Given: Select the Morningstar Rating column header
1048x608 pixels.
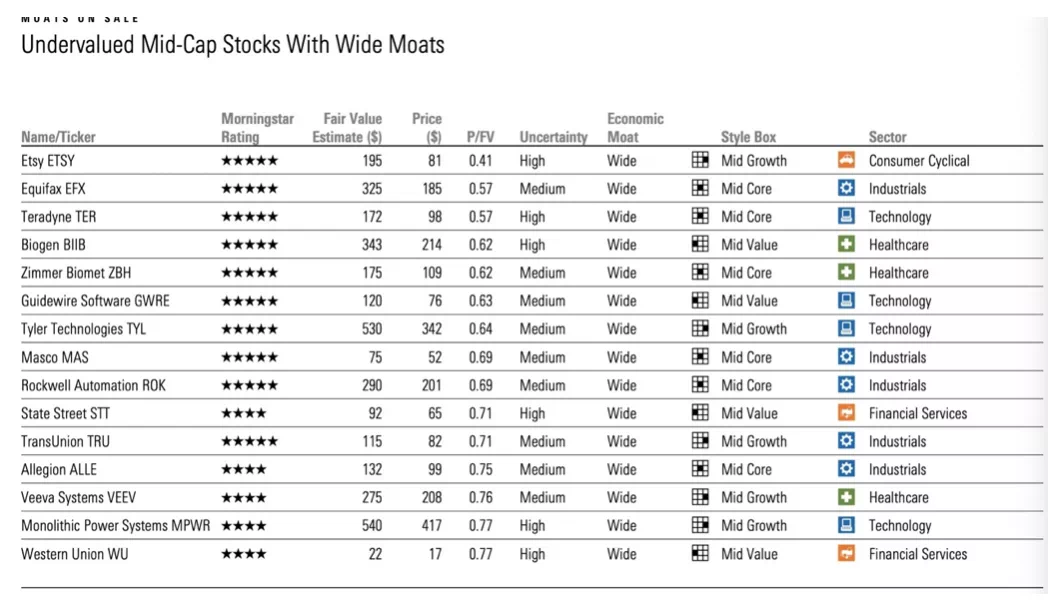Looking at the screenshot, I should pos(257,128).
